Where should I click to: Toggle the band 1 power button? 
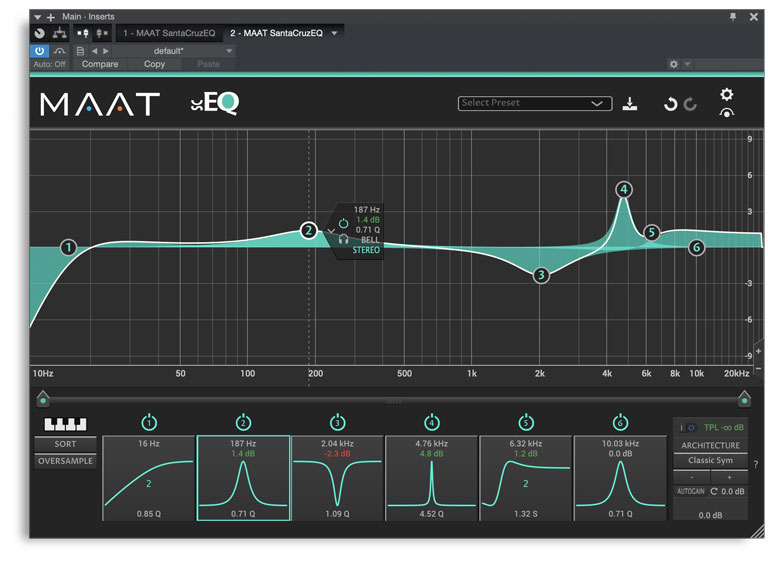coord(150,422)
